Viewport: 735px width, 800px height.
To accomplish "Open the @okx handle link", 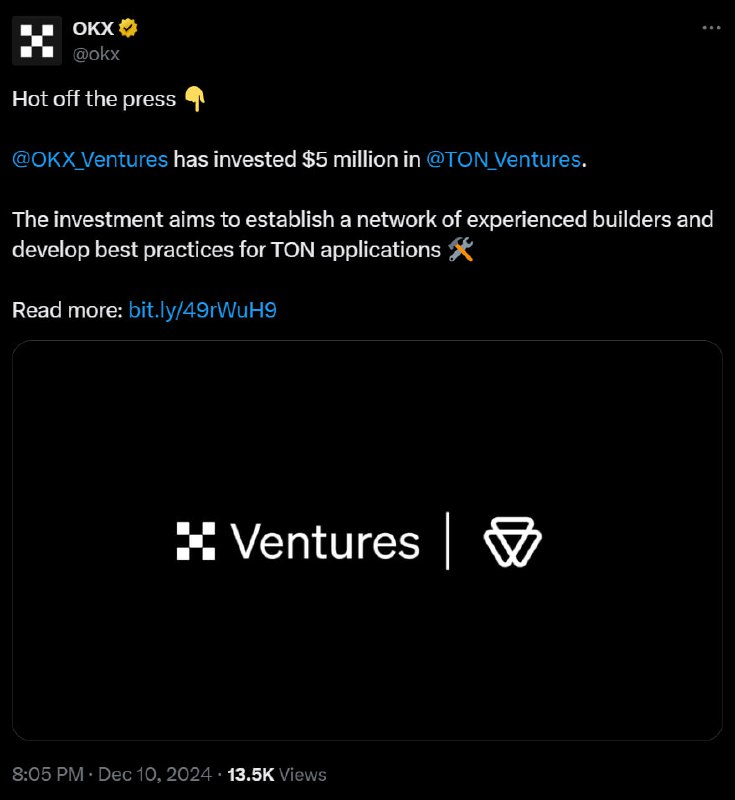I will click(96, 54).
